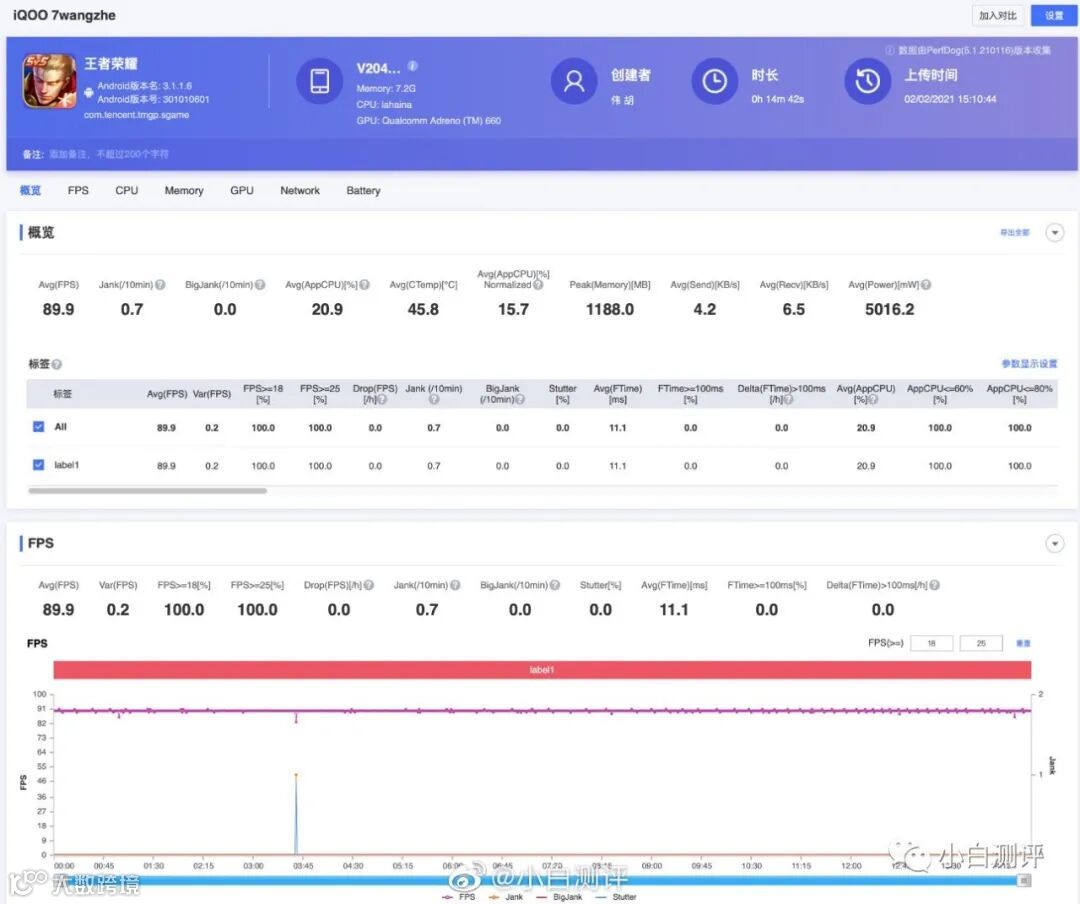Switch to the 概览 tab

tap(30, 190)
